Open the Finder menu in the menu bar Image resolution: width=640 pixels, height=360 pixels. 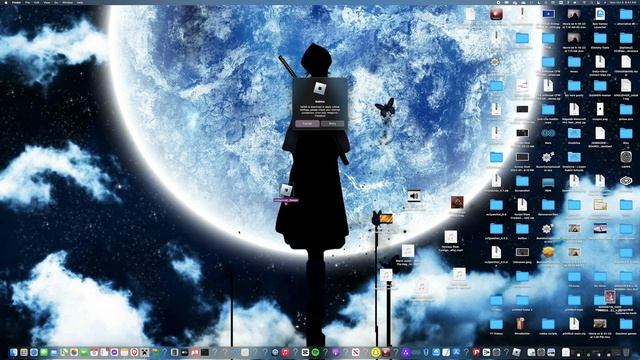[16, 2]
